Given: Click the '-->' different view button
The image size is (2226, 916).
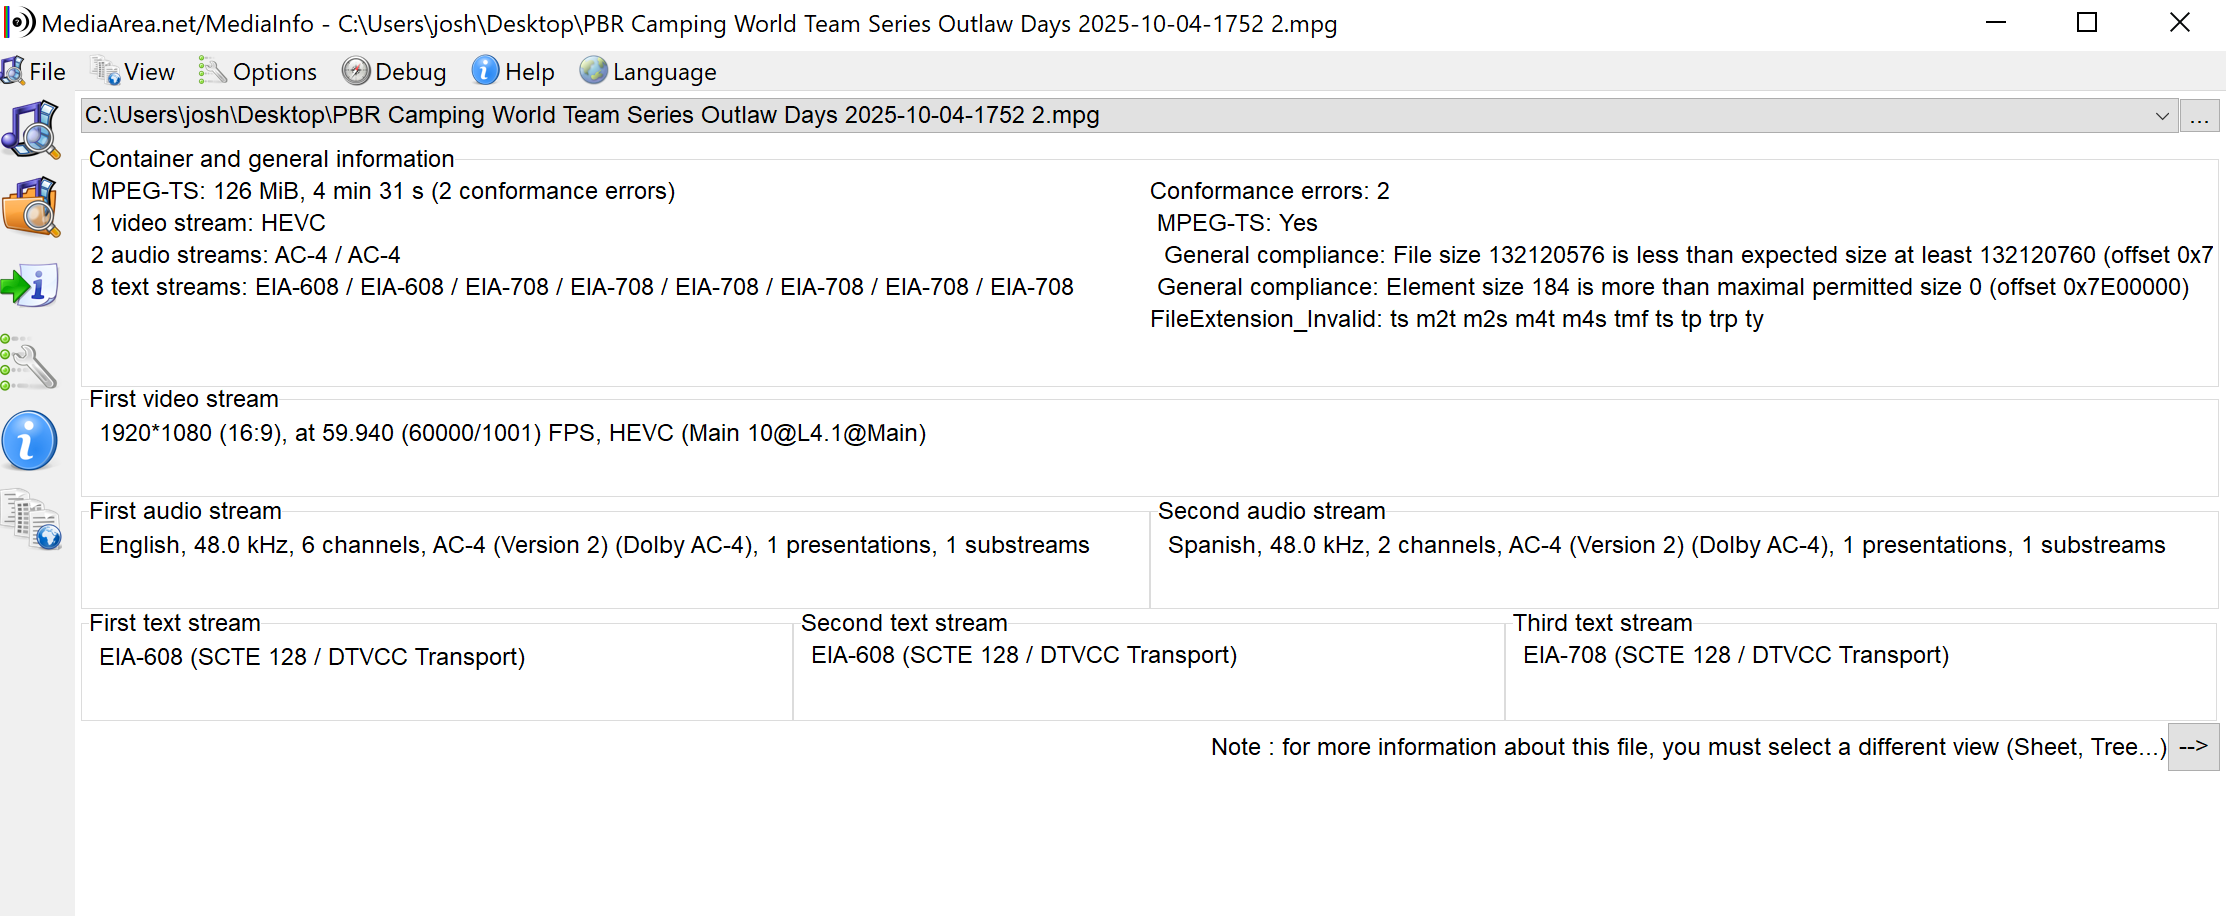Looking at the screenshot, I should 2193,747.
